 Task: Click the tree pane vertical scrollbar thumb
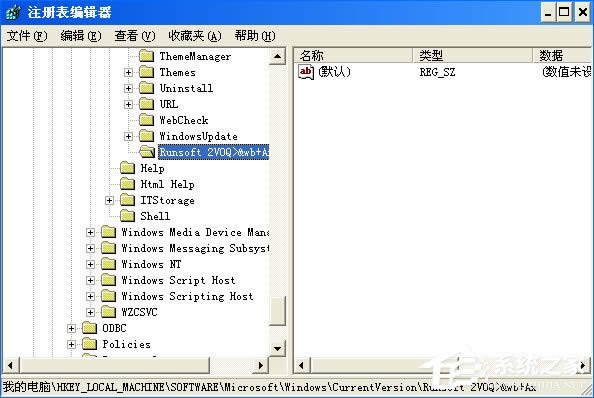point(278,311)
